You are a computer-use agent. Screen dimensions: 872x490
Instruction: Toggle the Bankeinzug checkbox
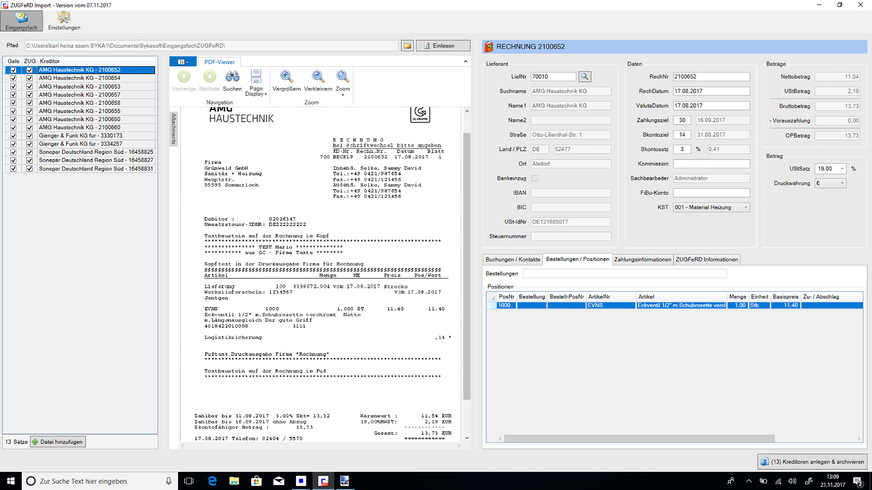pyautogui.click(x=534, y=177)
